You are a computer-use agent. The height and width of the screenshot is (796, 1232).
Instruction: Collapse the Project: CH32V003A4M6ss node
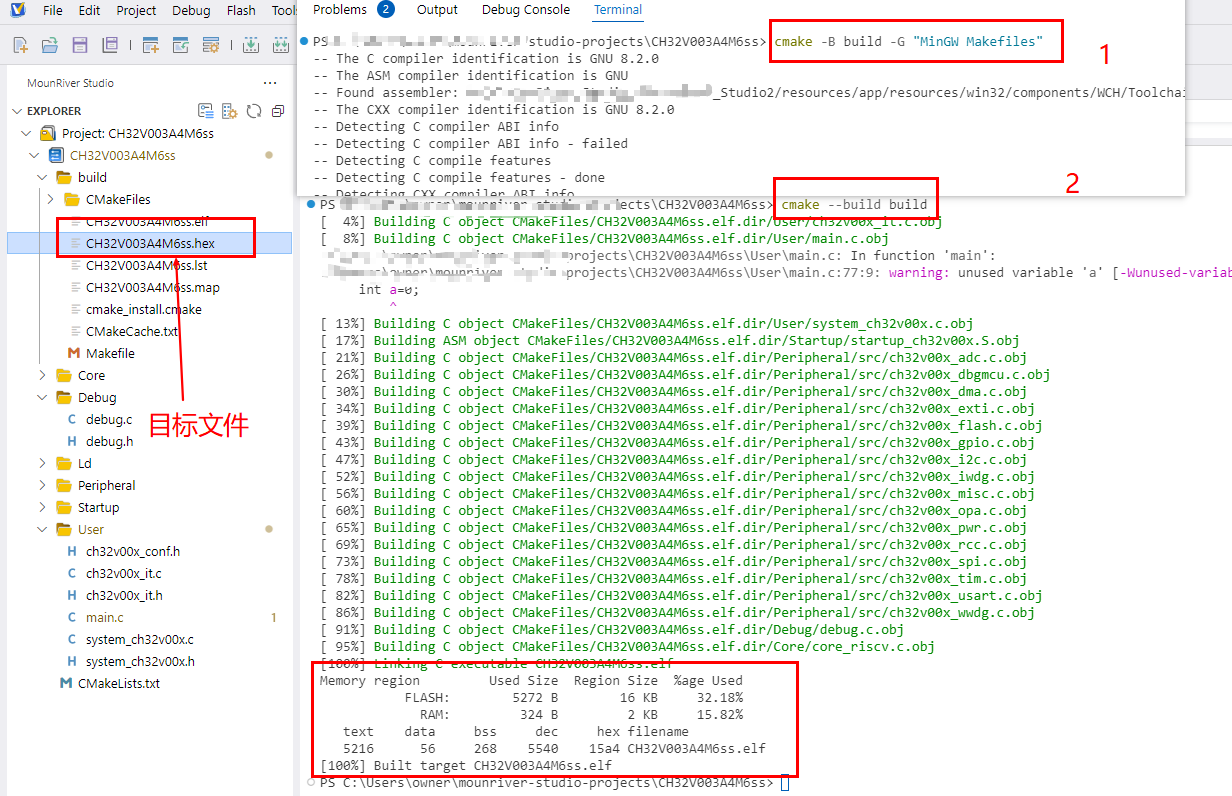coord(26,133)
